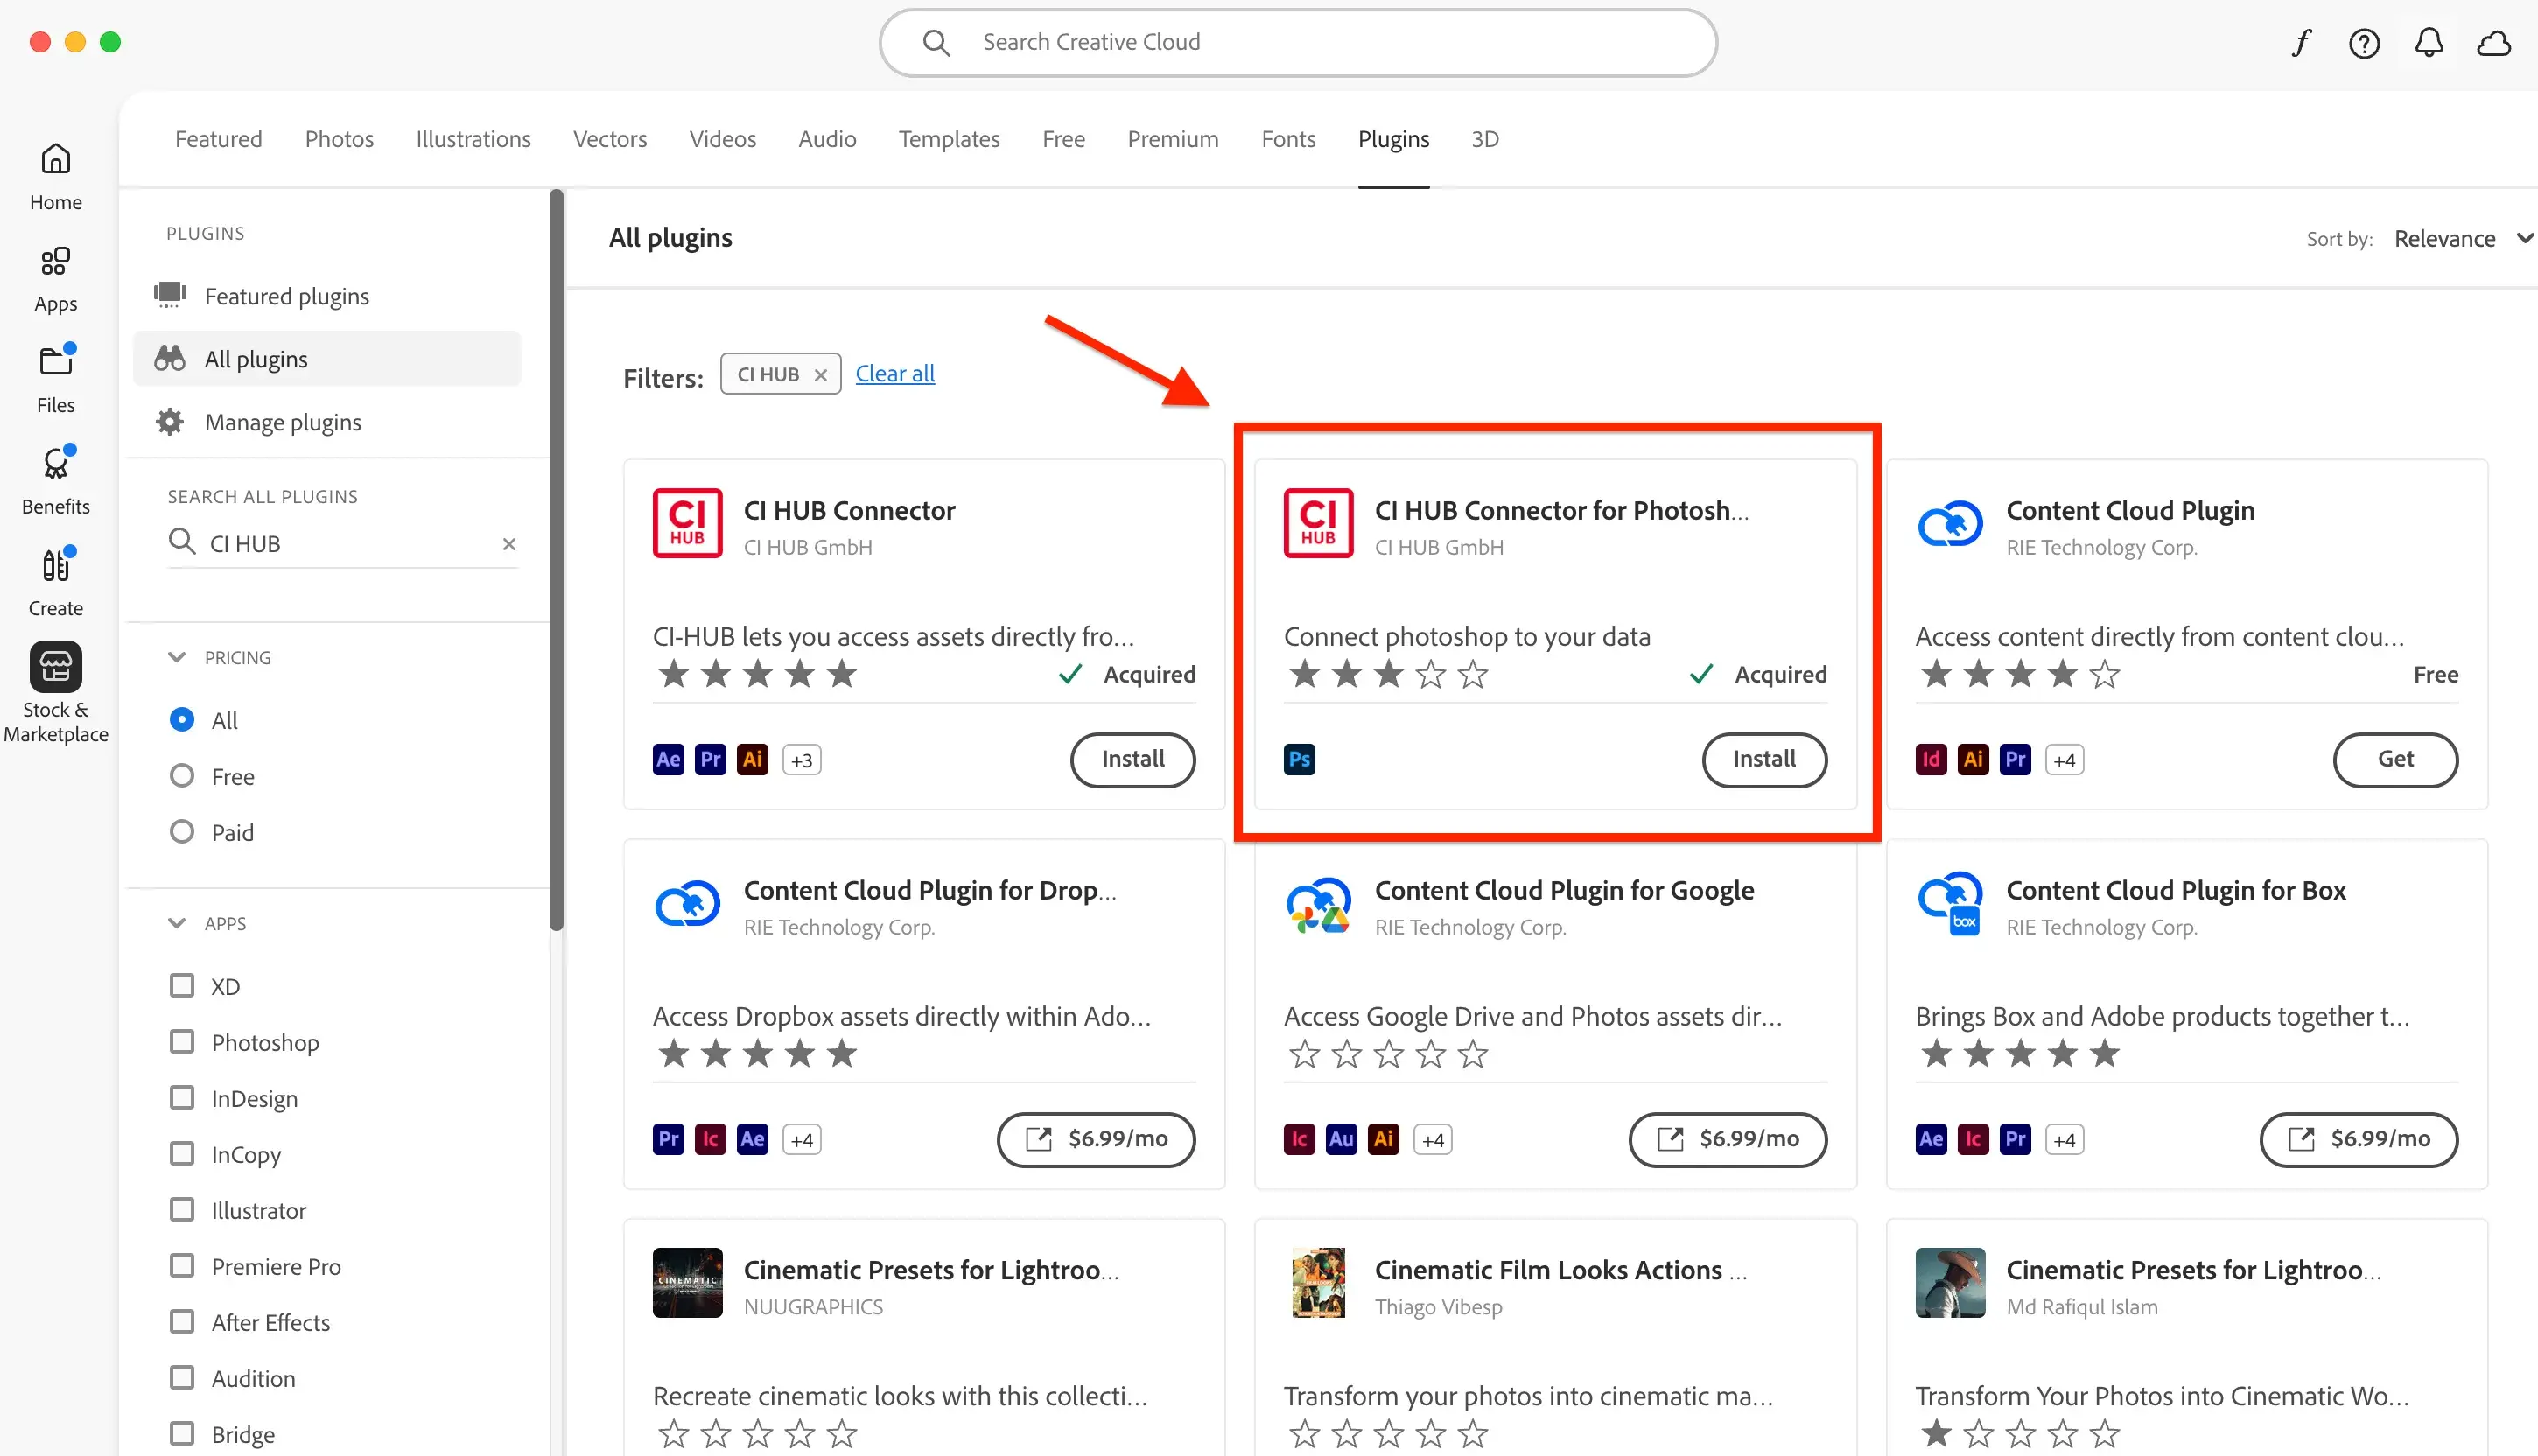
Task: Click the InDesign icon on Content Cloud Plugin card
Action: click(1930, 759)
